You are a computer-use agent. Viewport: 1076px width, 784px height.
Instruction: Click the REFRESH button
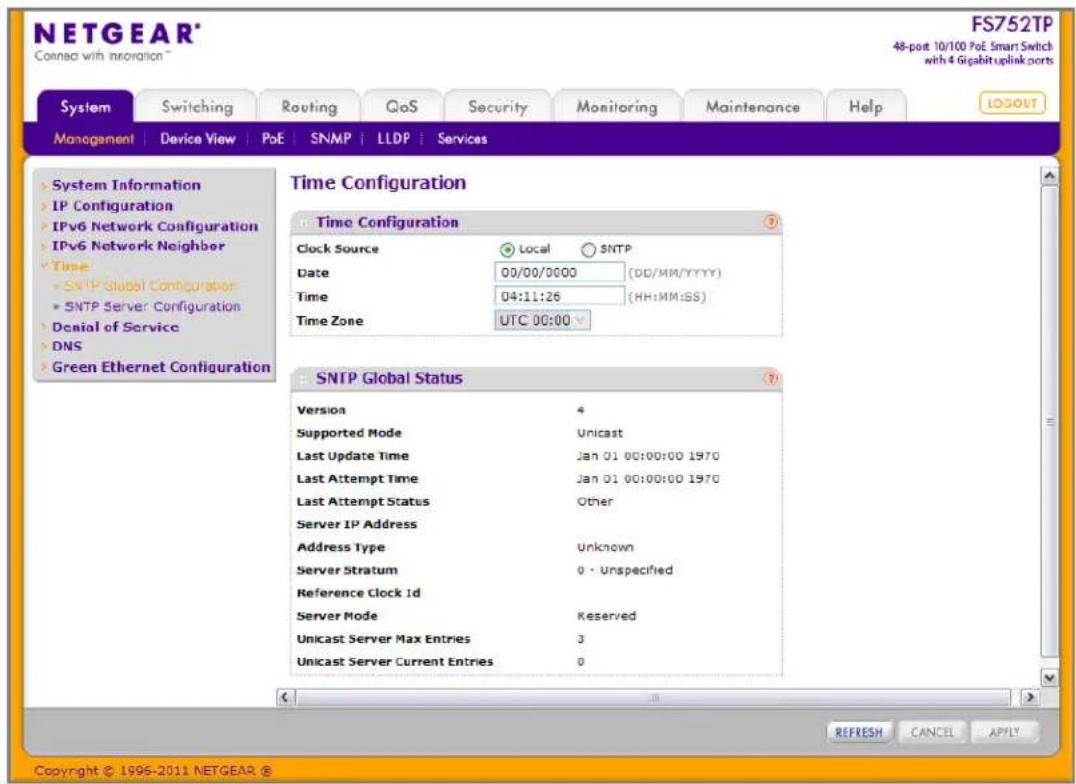point(858,733)
